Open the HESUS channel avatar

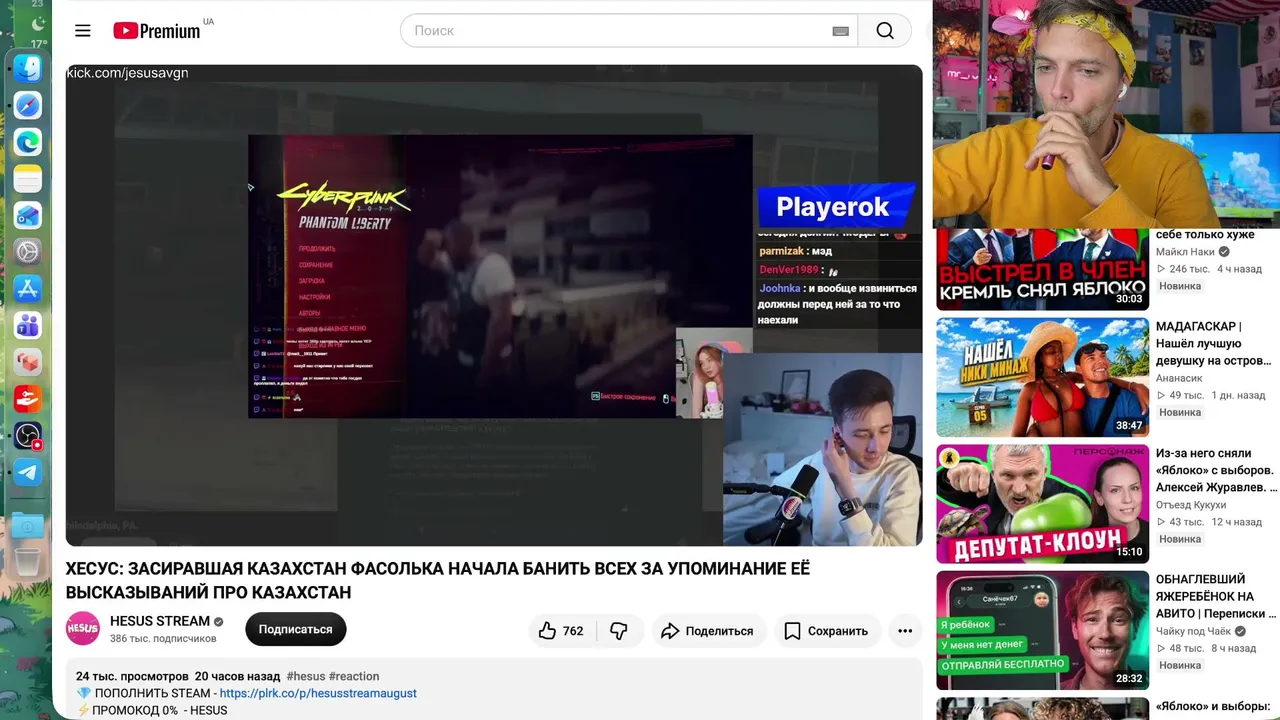coord(83,629)
